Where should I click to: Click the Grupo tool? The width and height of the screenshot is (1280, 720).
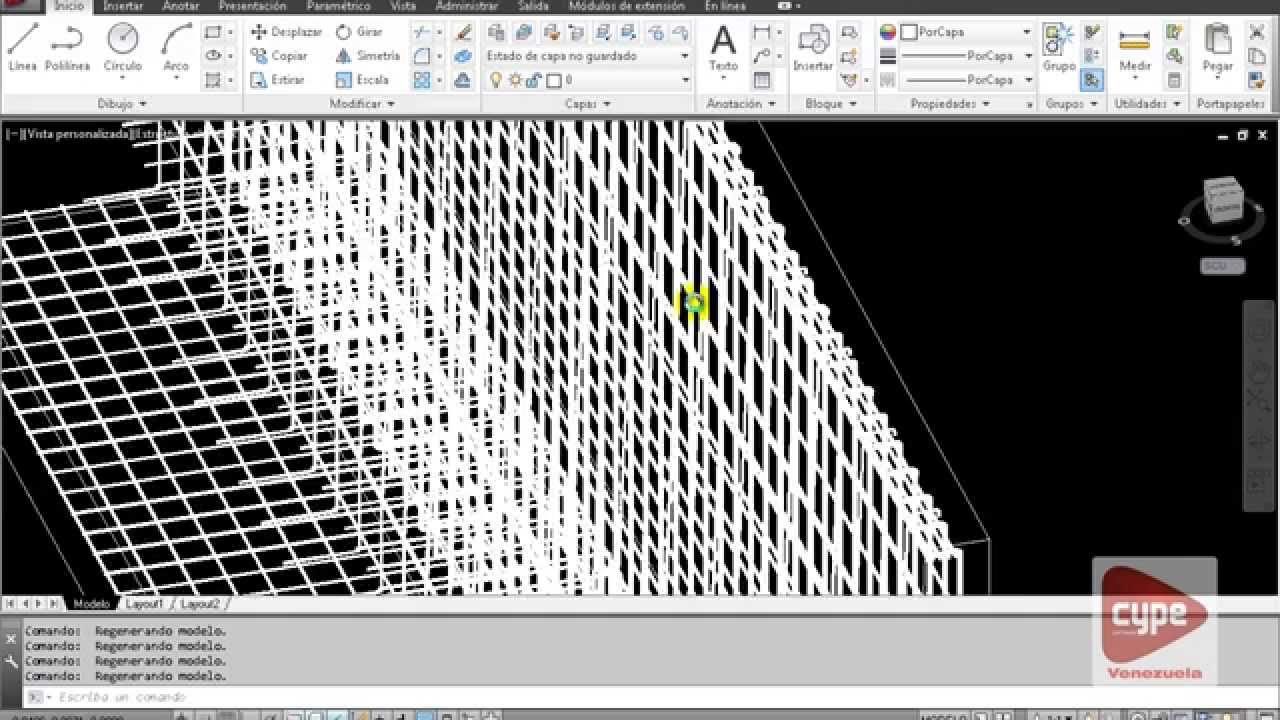[x=1059, y=48]
